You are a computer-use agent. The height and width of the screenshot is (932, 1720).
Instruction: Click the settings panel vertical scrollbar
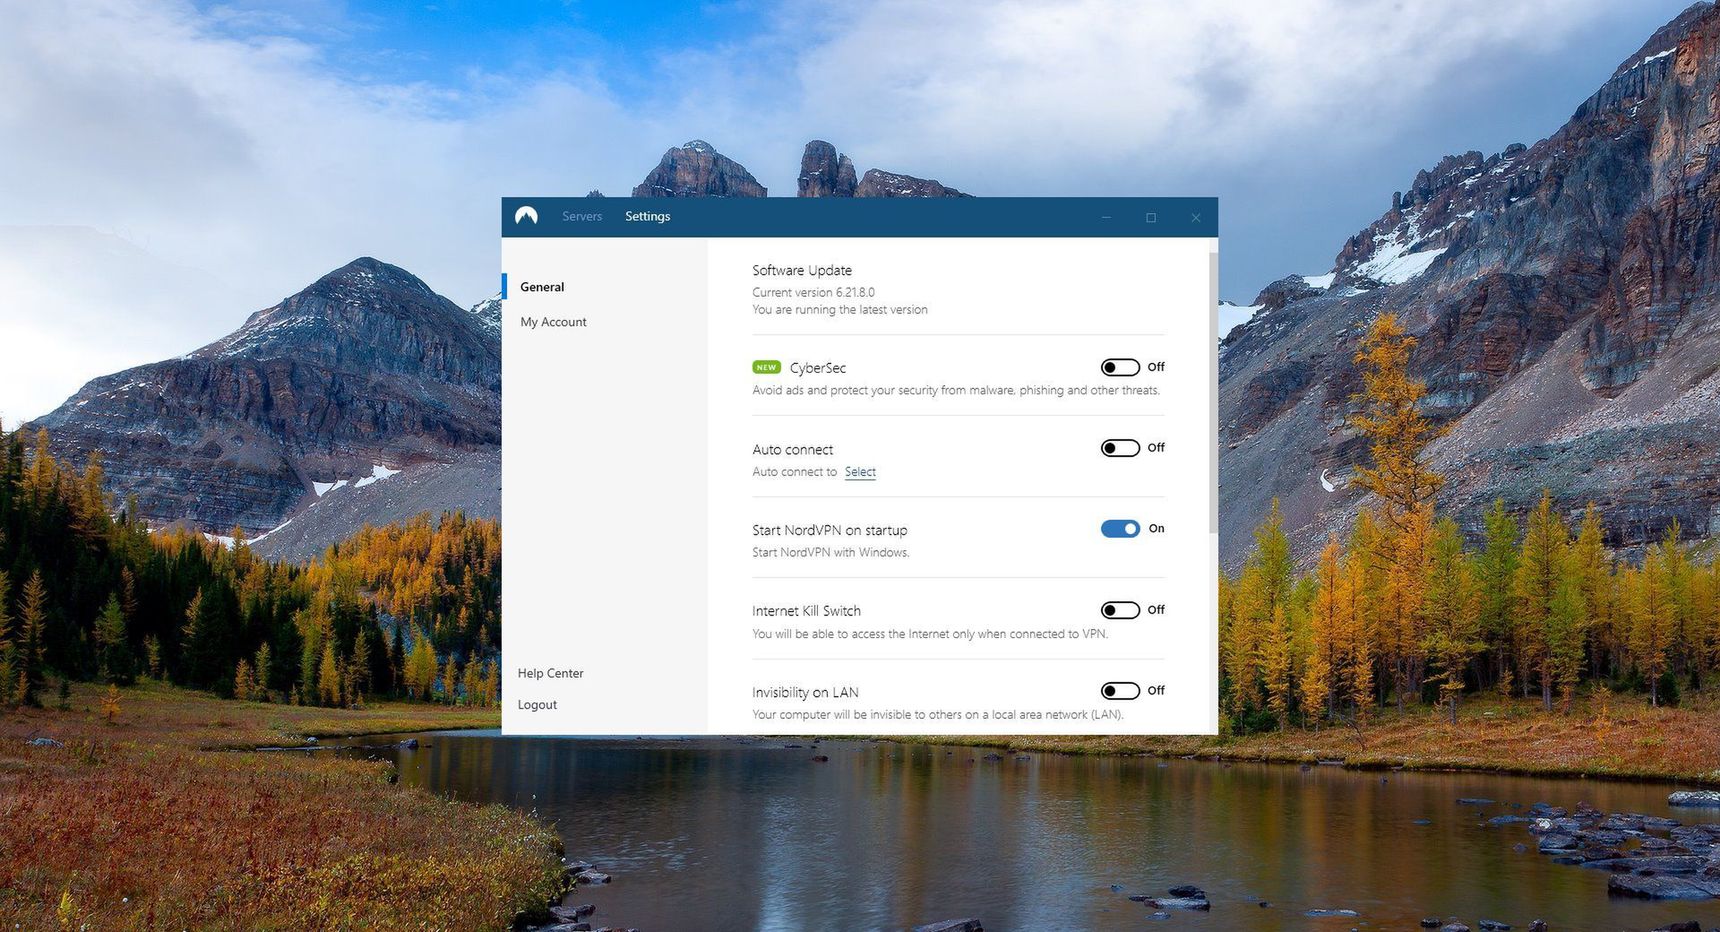pyautogui.click(x=1213, y=392)
